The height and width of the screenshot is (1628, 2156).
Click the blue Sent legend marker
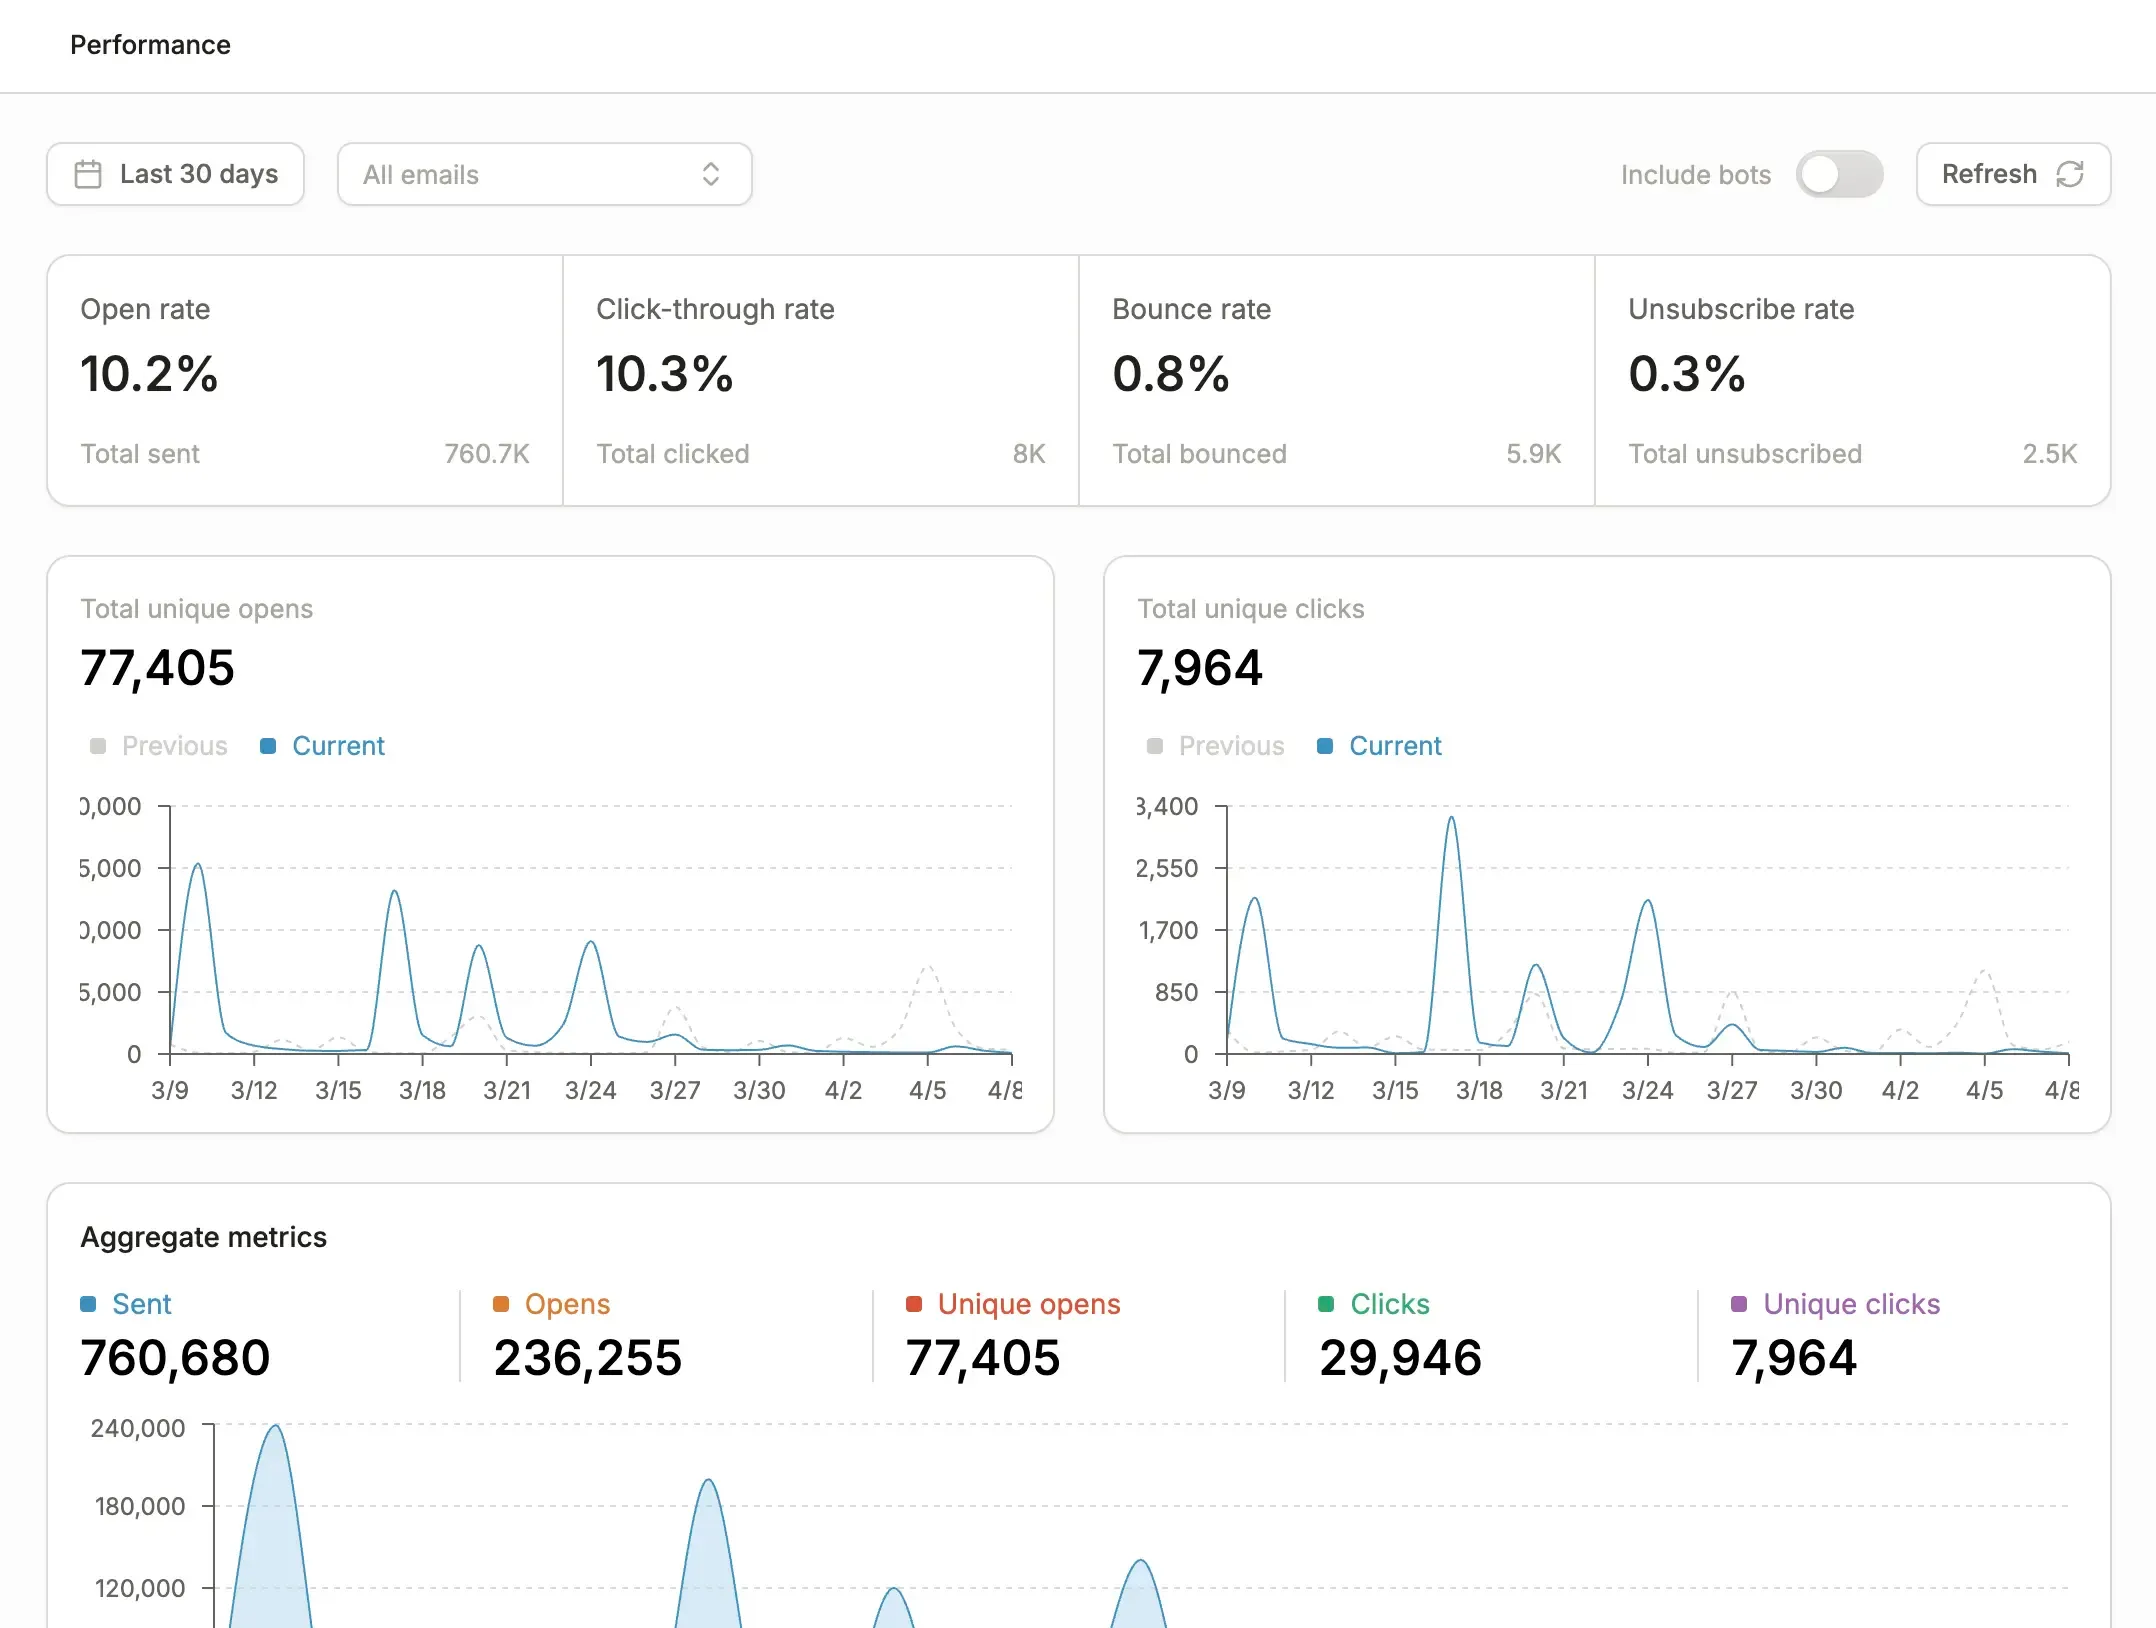[x=89, y=1304]
